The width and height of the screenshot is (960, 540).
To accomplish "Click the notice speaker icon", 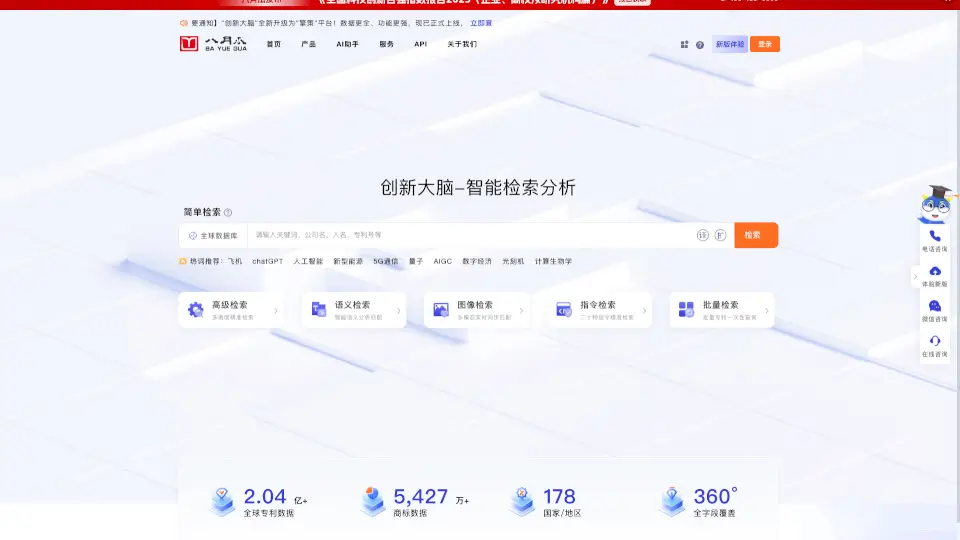I will pyautogui.click(x=184, y=23).
